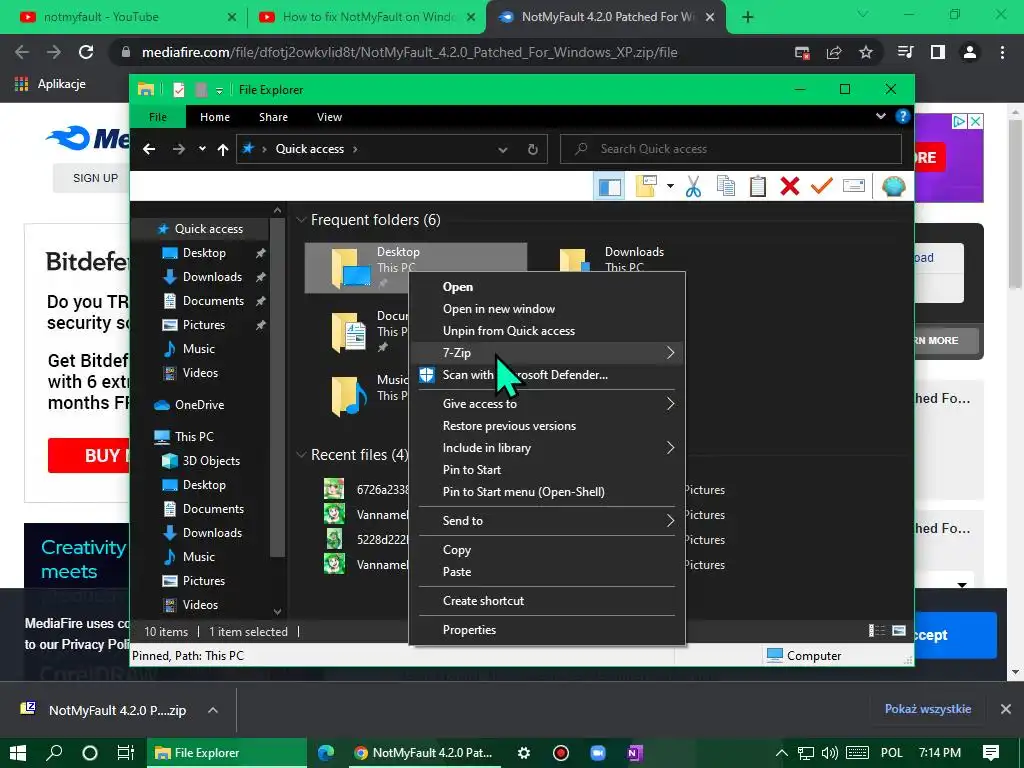Click the folder view options toolbar icon

(x=646, y=186)
